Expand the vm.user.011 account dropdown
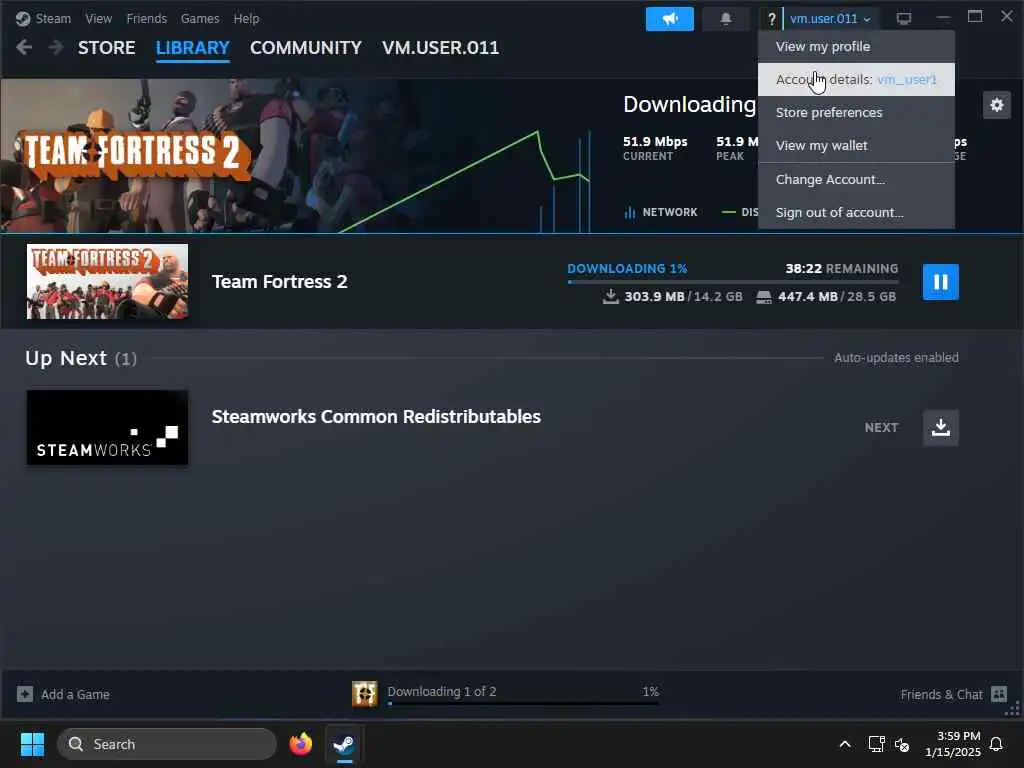The height and width of the screenshot is (768, 1024). (x=830, y=19)
